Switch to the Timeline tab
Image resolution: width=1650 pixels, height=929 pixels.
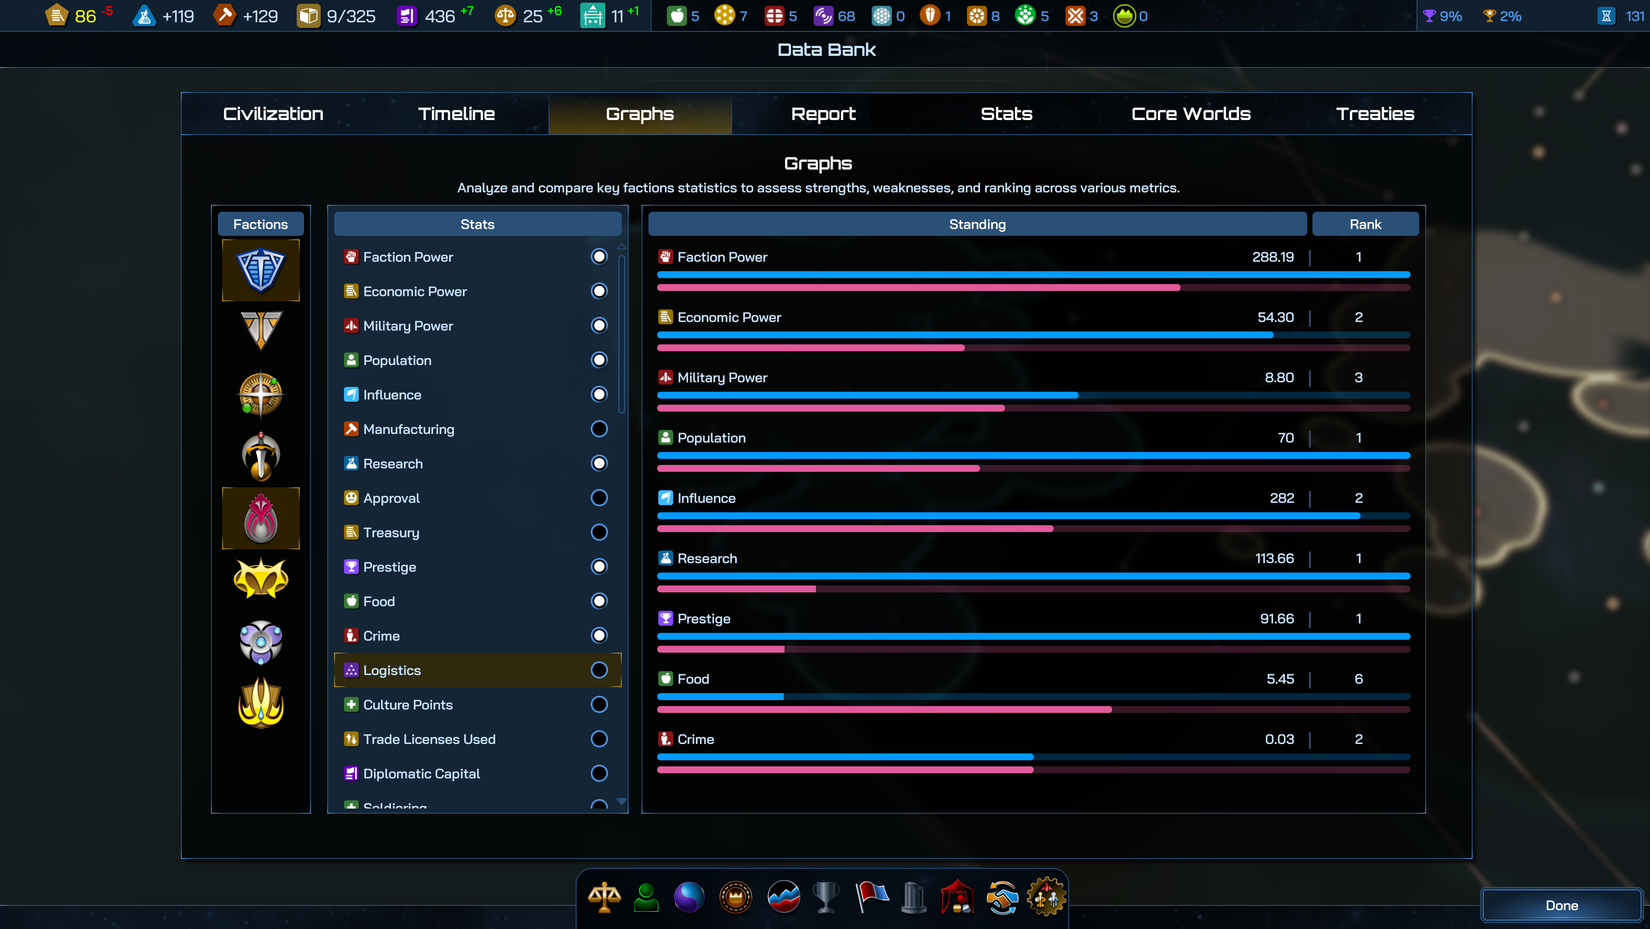click(x=456, y=114)
